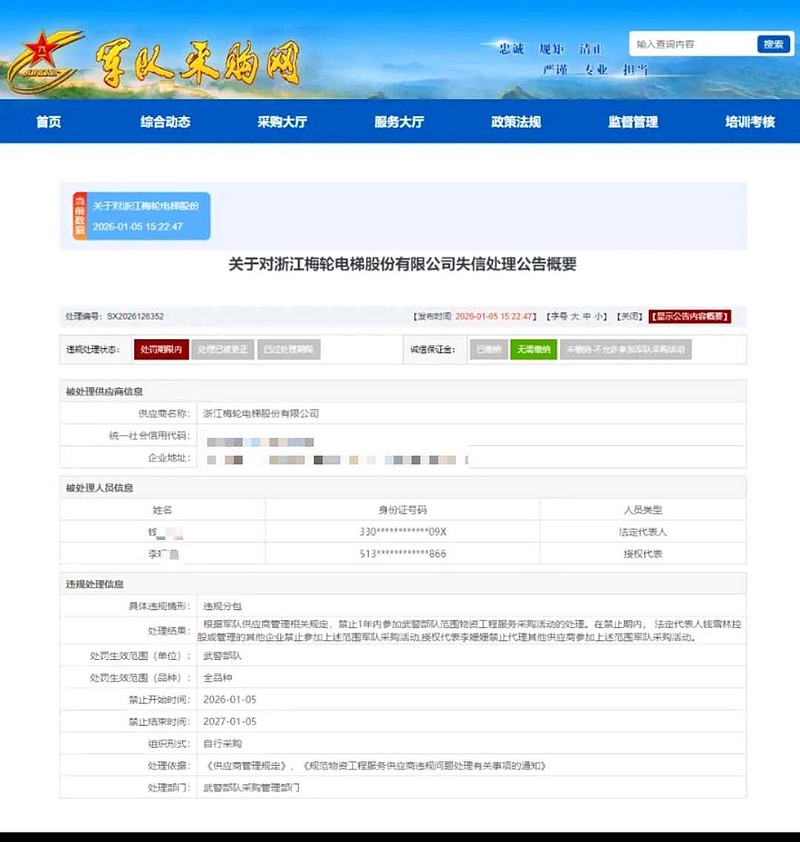Go to the 培训考核 section
800x842 pixels.
[750, 122]
